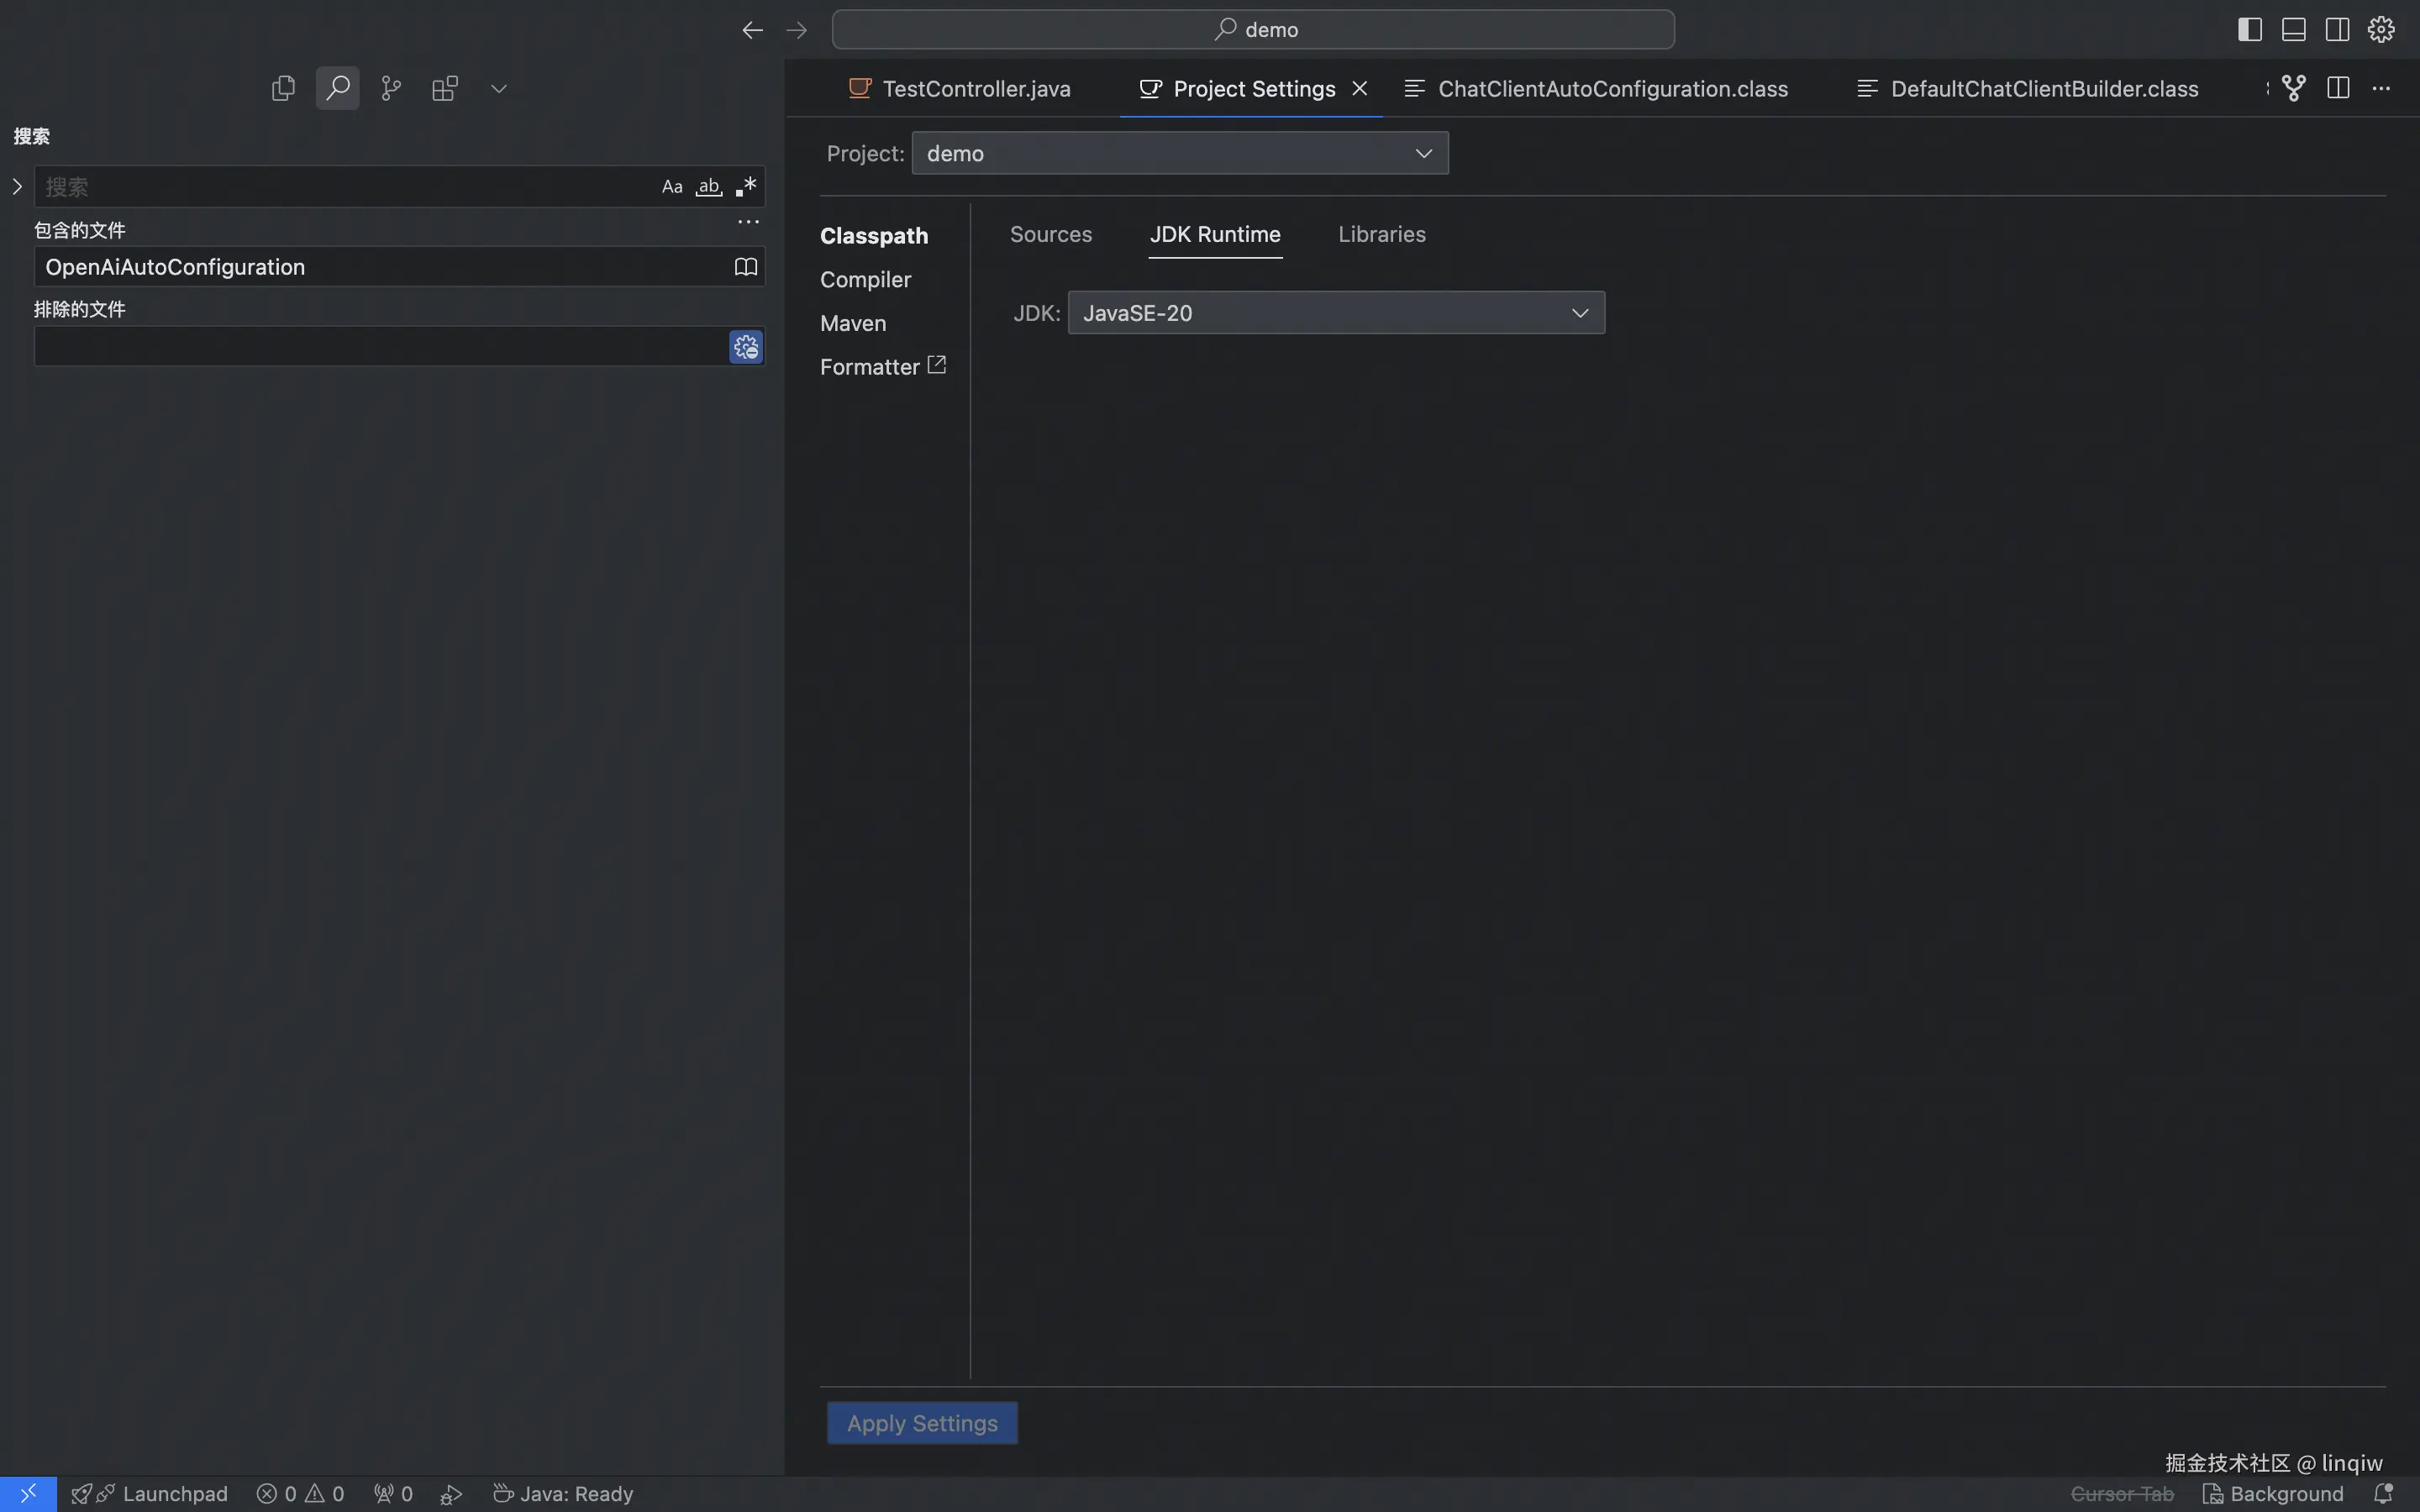The width and height of the screenshot is (2420, 1512).
Task: Open the Explorer files icon
Action: 283,88
